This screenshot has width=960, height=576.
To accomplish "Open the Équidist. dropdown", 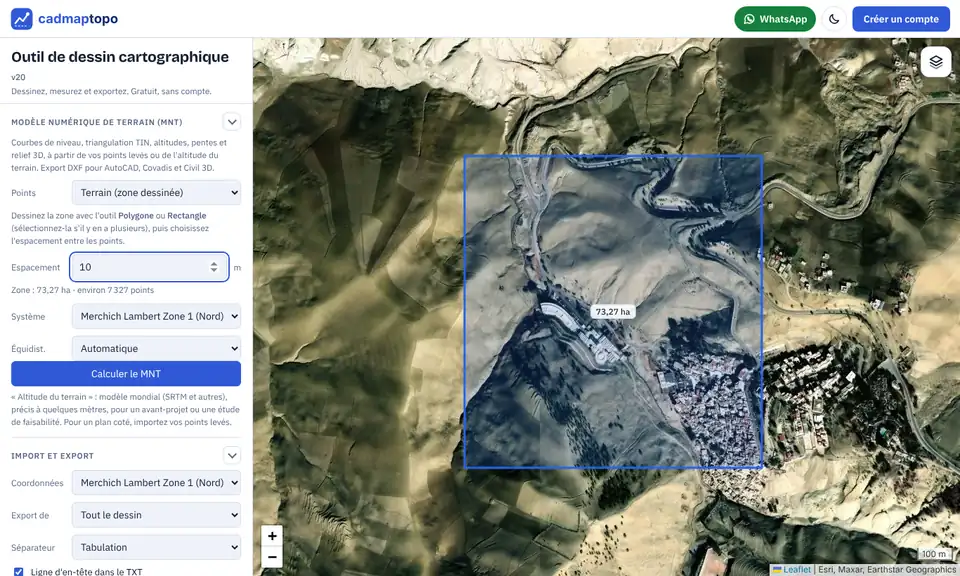I will [157, 348].
